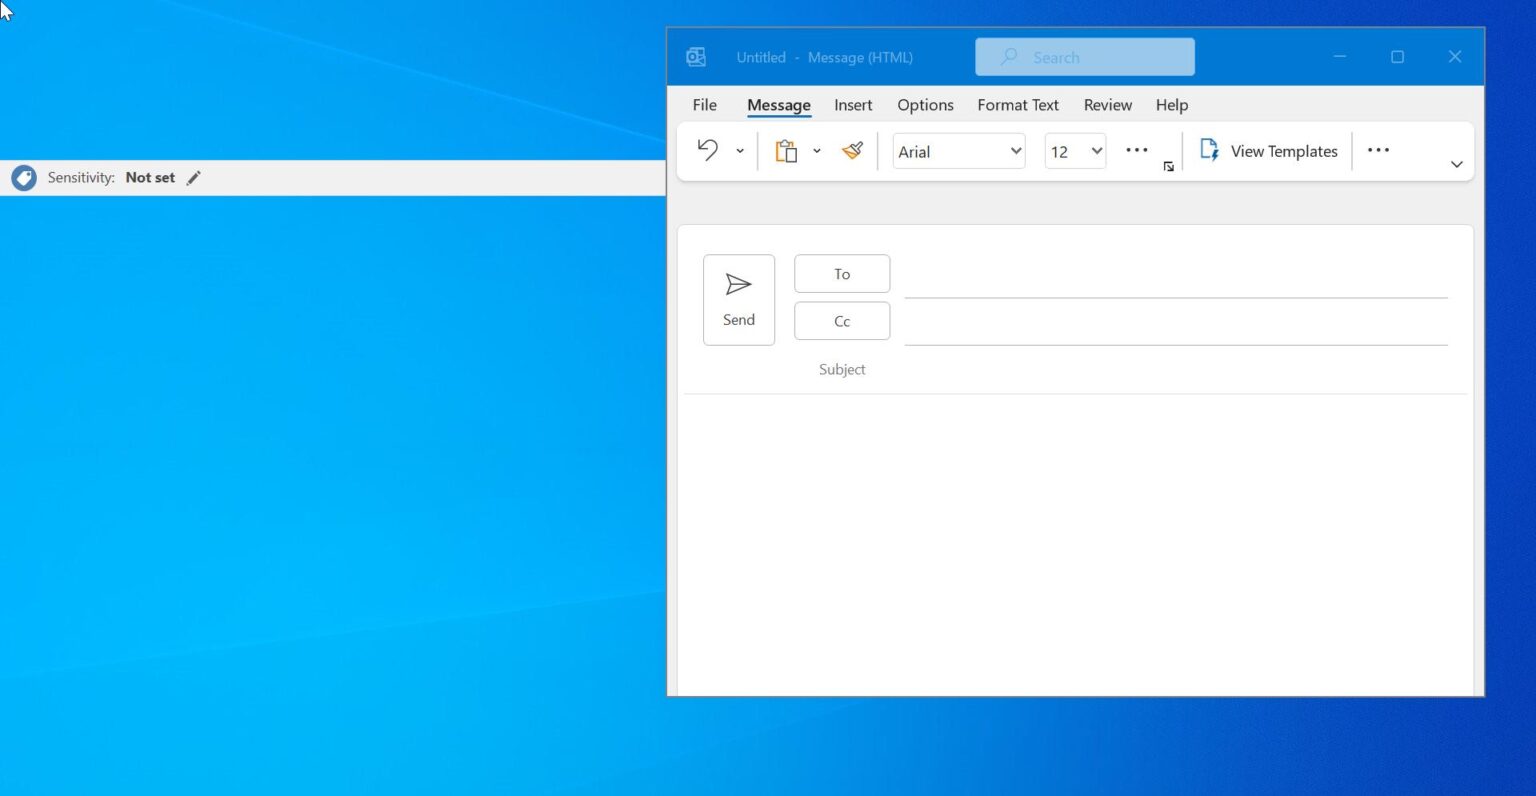Click the ellipsis right of View Templates

click(1378, 150)
